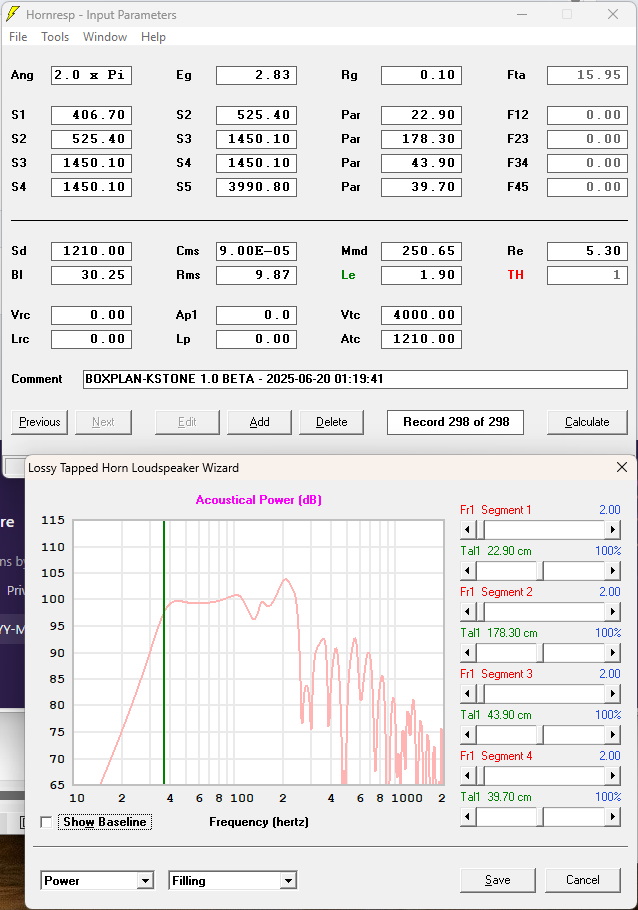Click the Tal1 43.90 cm slider thumb

click(x=540, y=735)
